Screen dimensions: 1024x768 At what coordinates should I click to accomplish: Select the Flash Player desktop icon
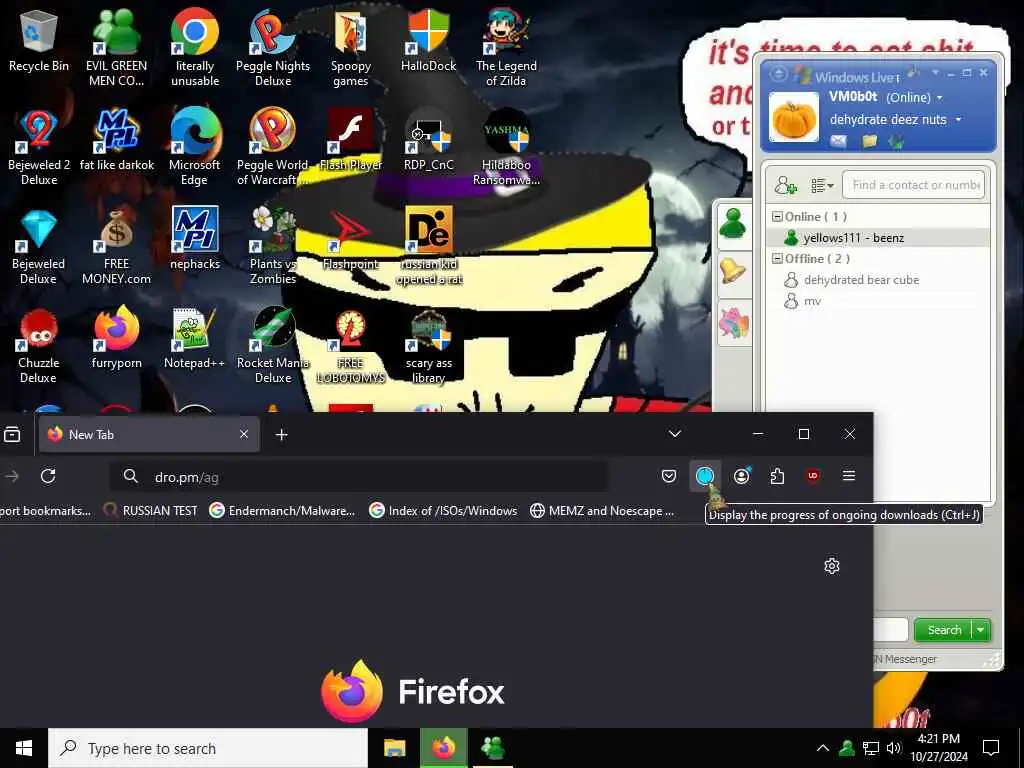(x=351, y=141)
